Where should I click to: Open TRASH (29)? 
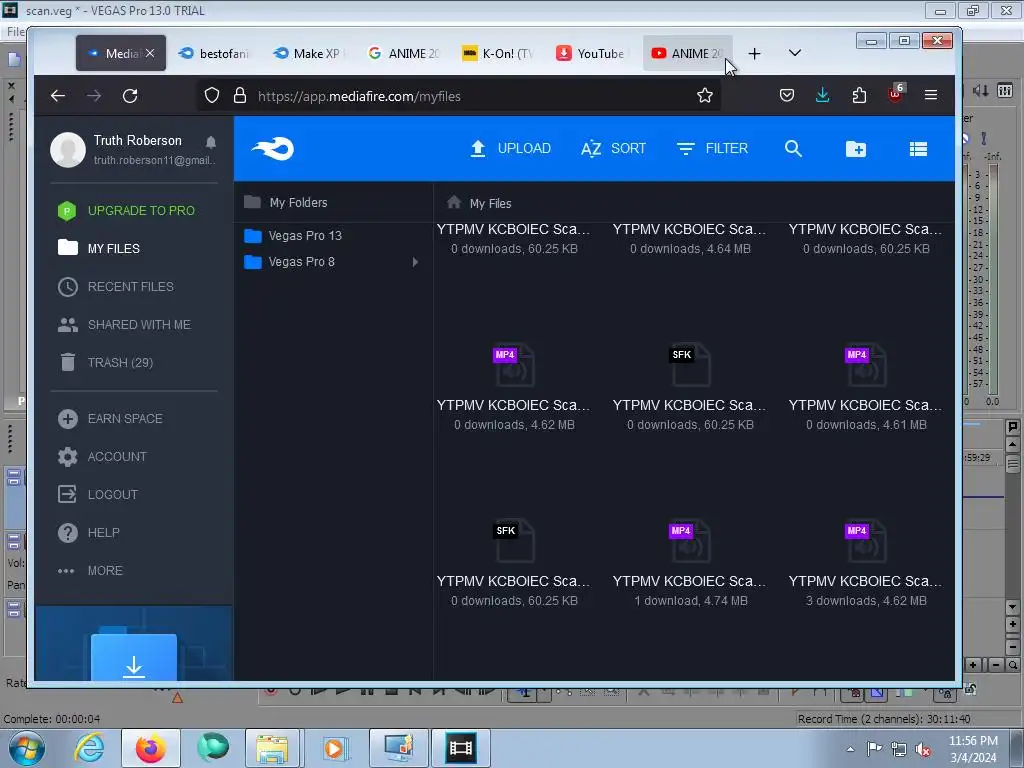coord(105,362)
